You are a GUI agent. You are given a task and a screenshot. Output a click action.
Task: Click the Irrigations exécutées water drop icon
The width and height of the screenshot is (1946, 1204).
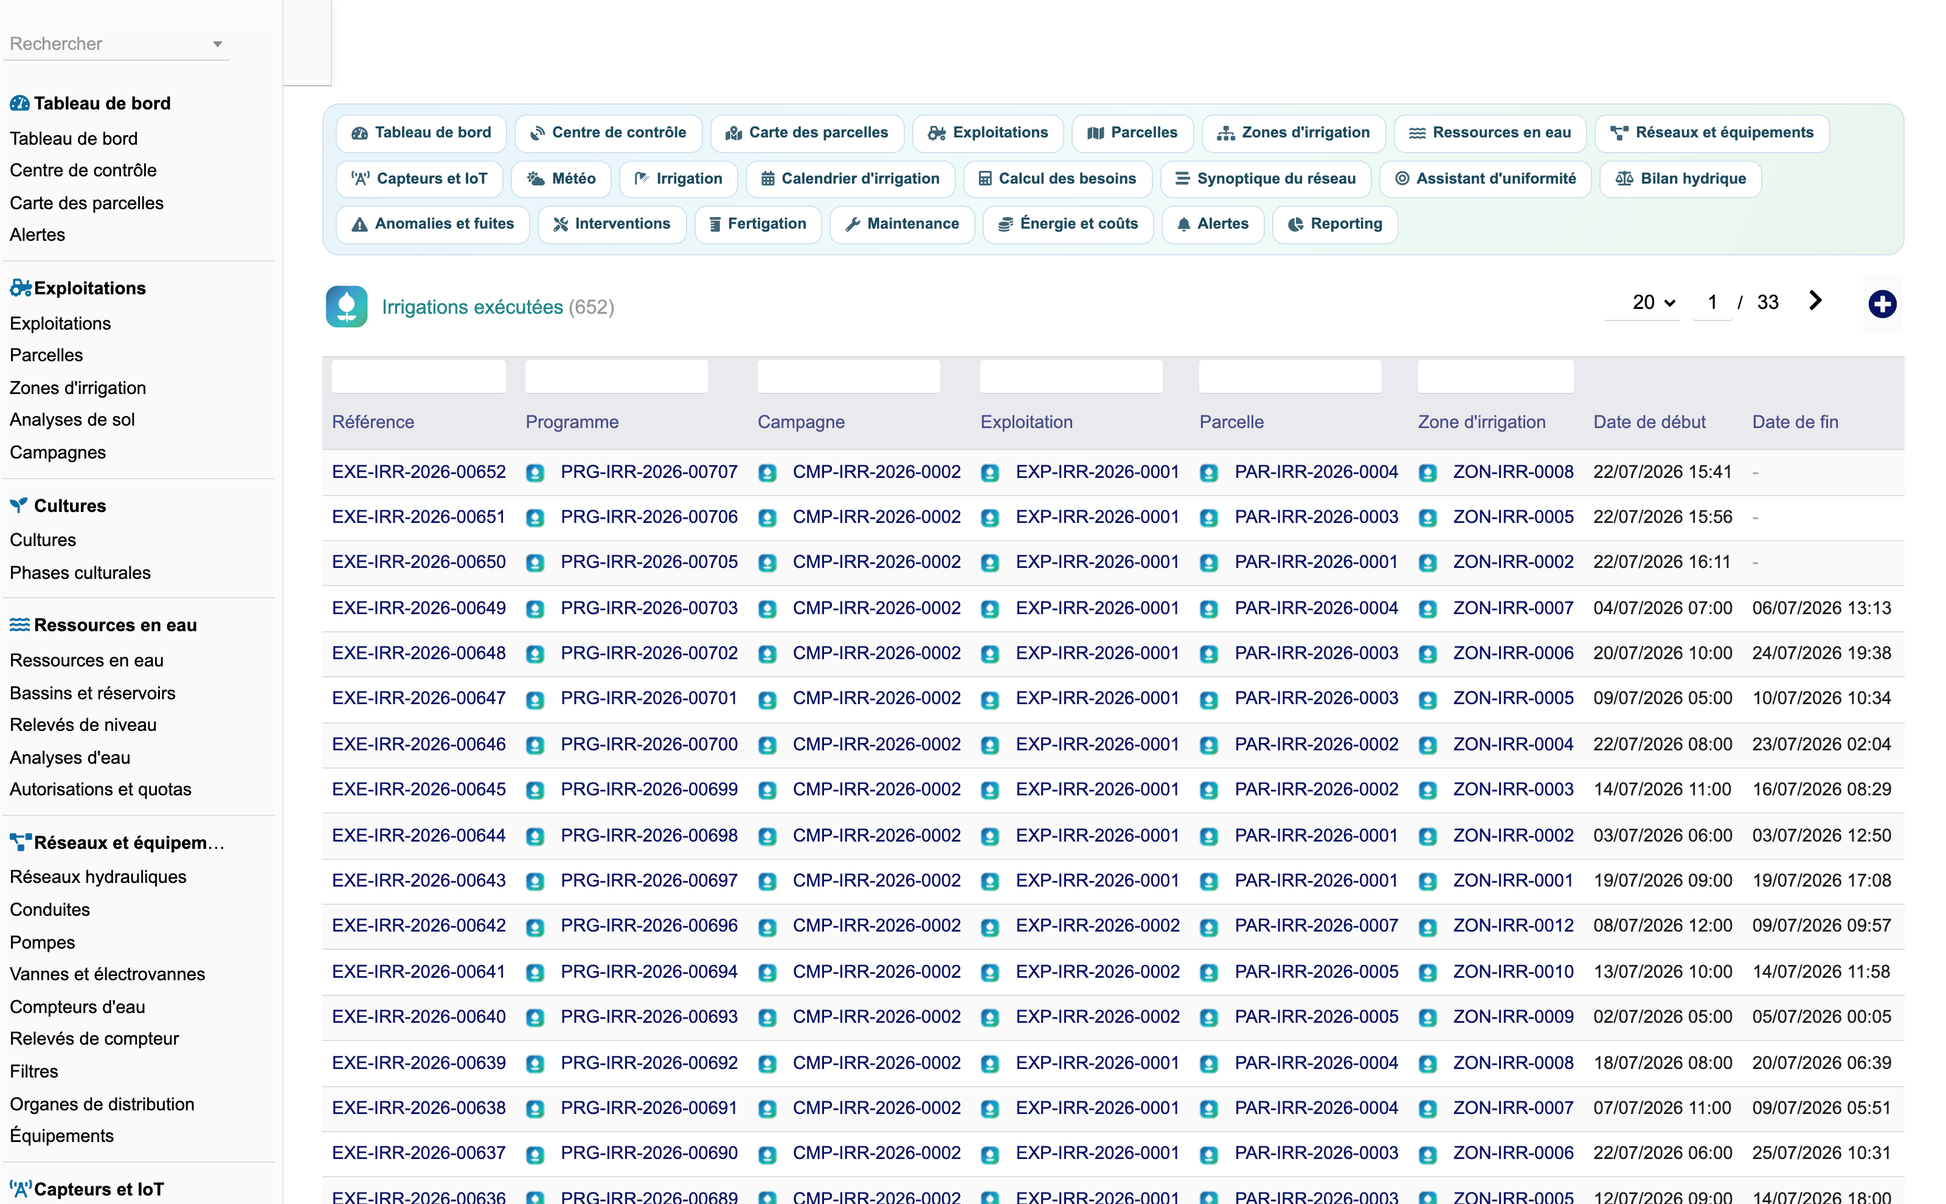[x=346, y=307]
